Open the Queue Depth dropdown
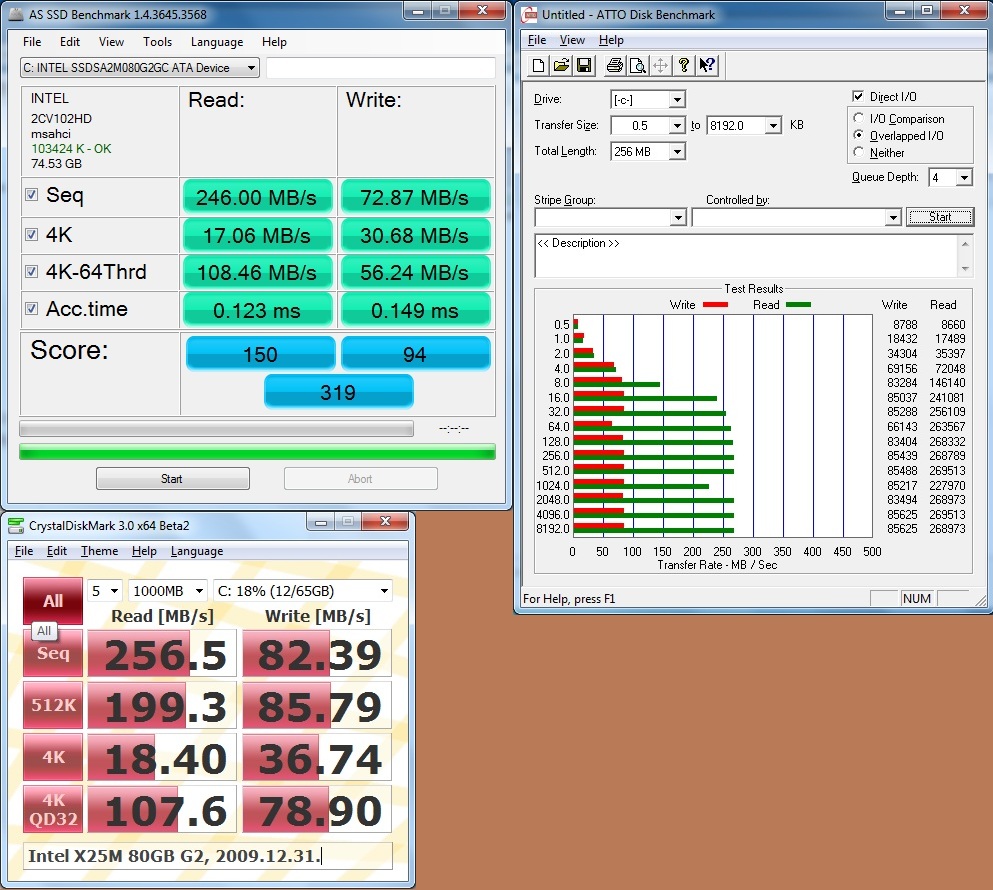 pyautogui.click(x=964, y=178)
